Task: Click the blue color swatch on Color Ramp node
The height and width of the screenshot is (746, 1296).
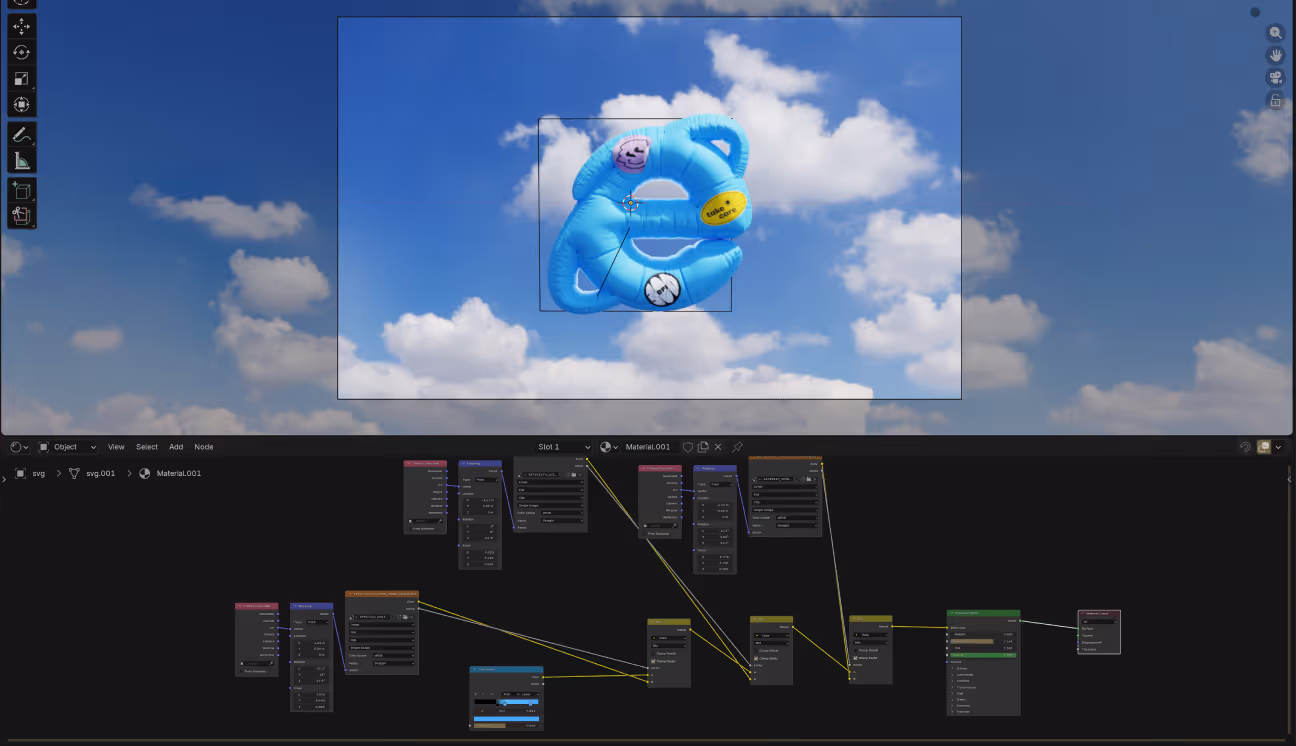Action: pyautogui.click(x=506, y=718)
